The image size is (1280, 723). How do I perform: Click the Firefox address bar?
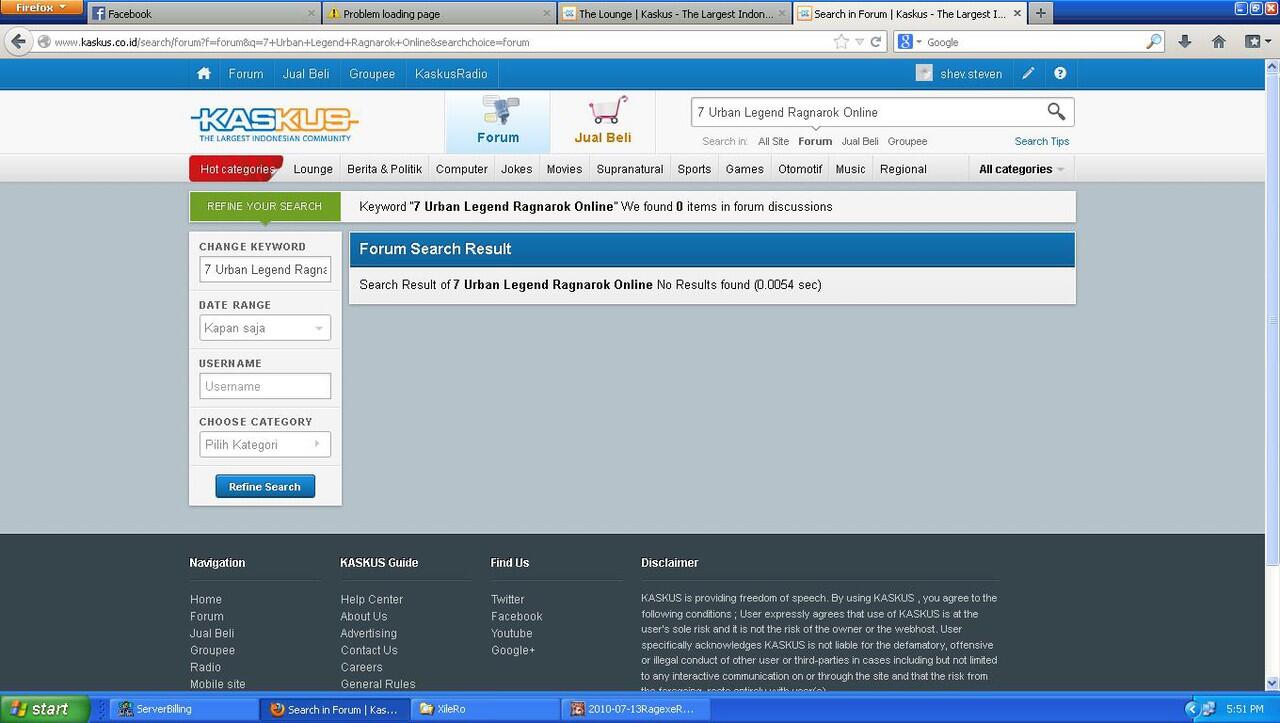click(x=440, y=42)
